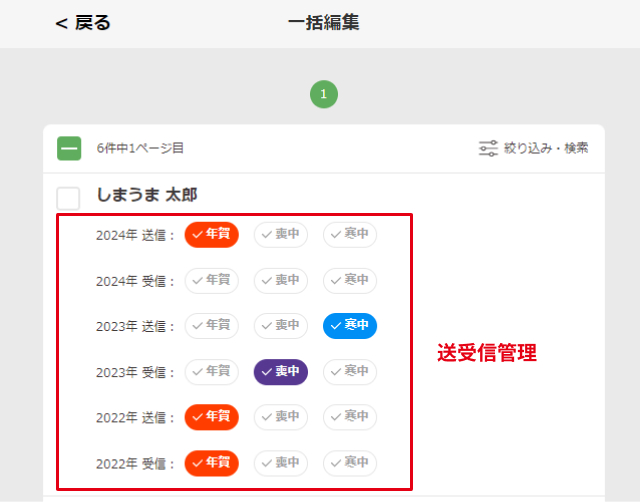Enable 年賀 on 2024年 受信 row

(211, 281)
